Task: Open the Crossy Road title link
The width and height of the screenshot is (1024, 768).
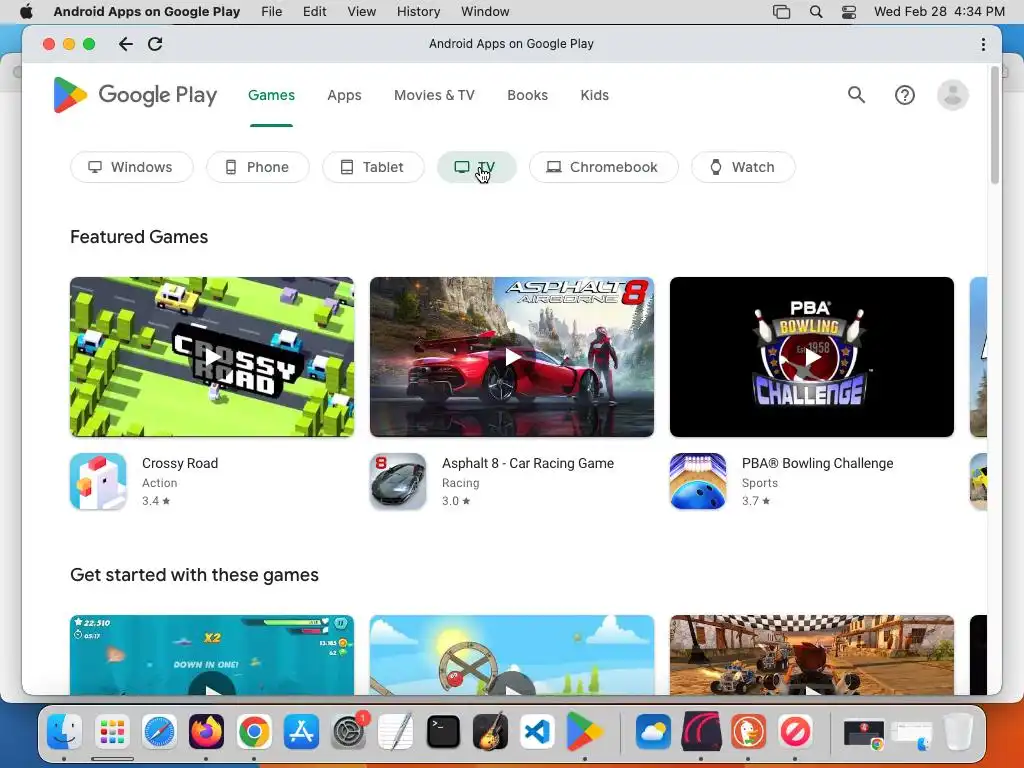Action: (180, 463)
